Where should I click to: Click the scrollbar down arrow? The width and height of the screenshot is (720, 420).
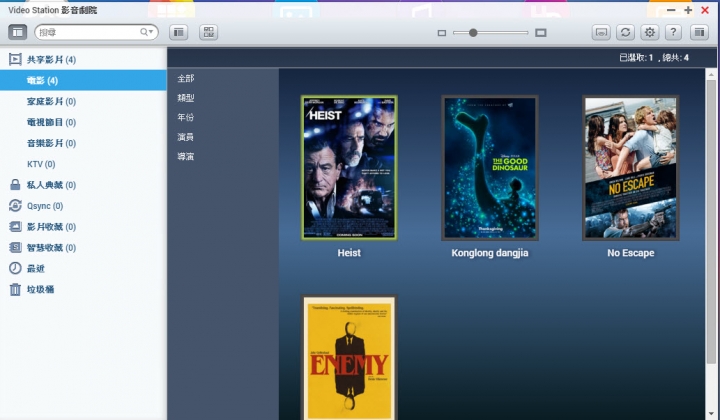[711, 414]
